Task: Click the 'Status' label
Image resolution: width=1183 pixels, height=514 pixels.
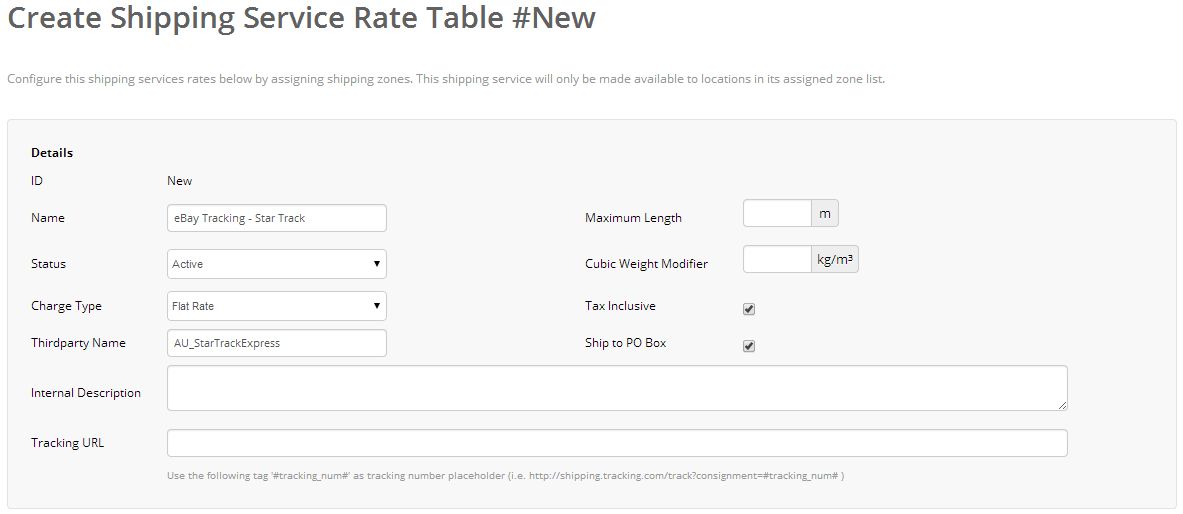Action: 48,264
